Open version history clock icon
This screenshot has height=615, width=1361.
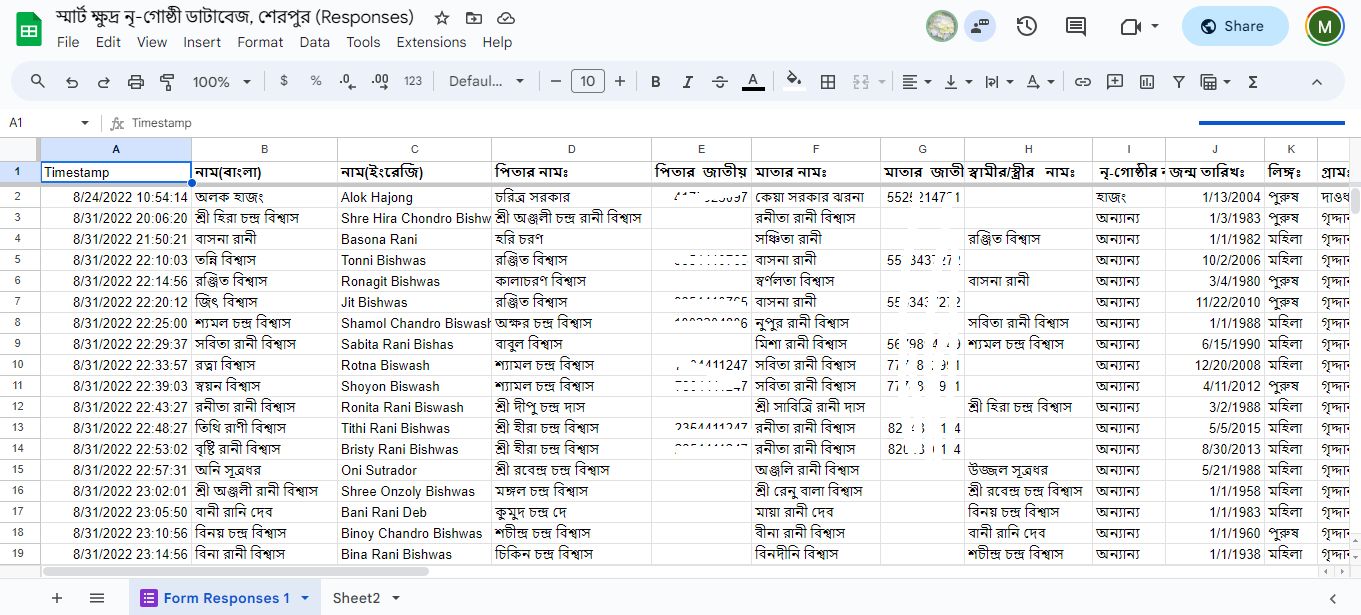coord(1027,27)
